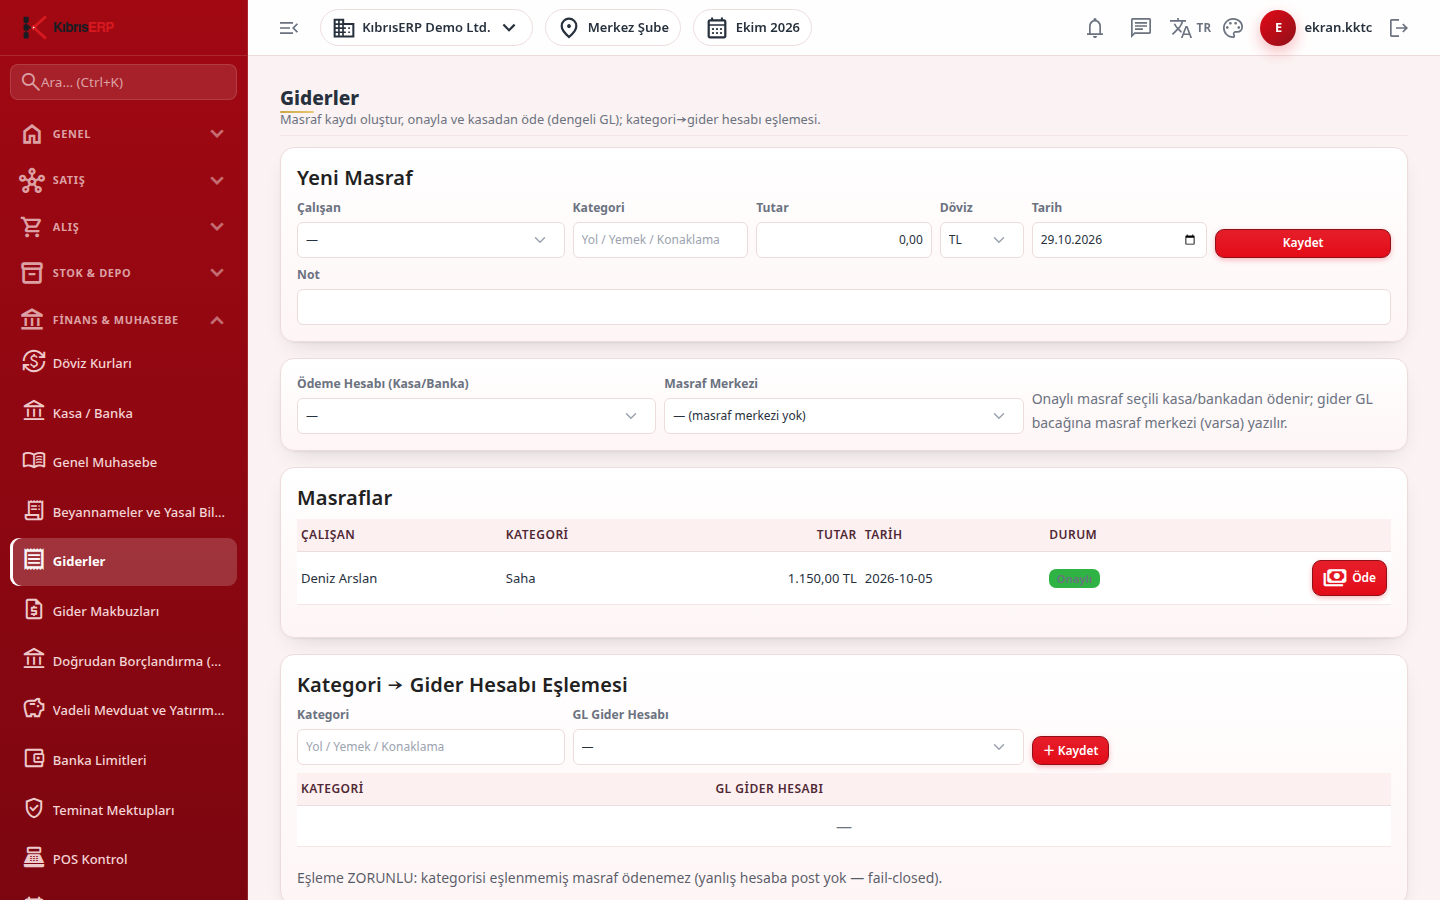Screen dimensions: 1440x900
Task: Open Döviz Kurları from the sidebar
Action: pyautogui.click(x=124, y=363)
